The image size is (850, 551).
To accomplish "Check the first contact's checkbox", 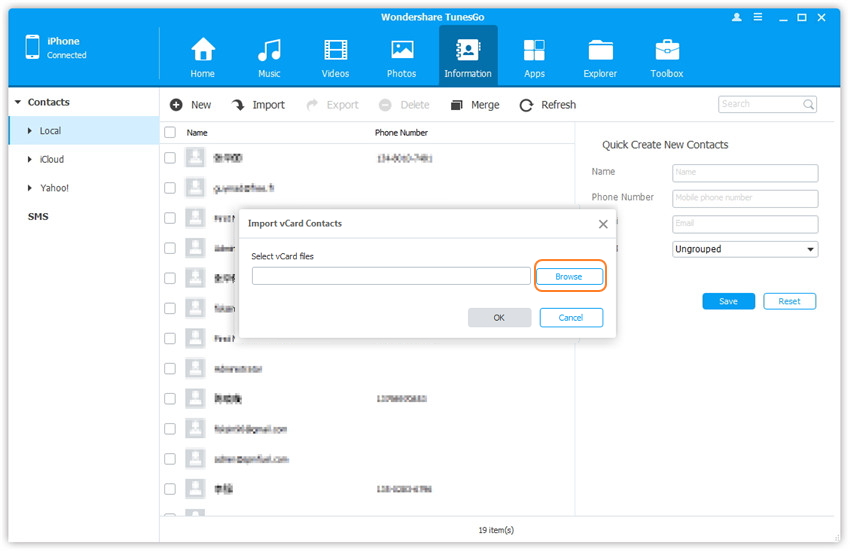I will (170, 158).
